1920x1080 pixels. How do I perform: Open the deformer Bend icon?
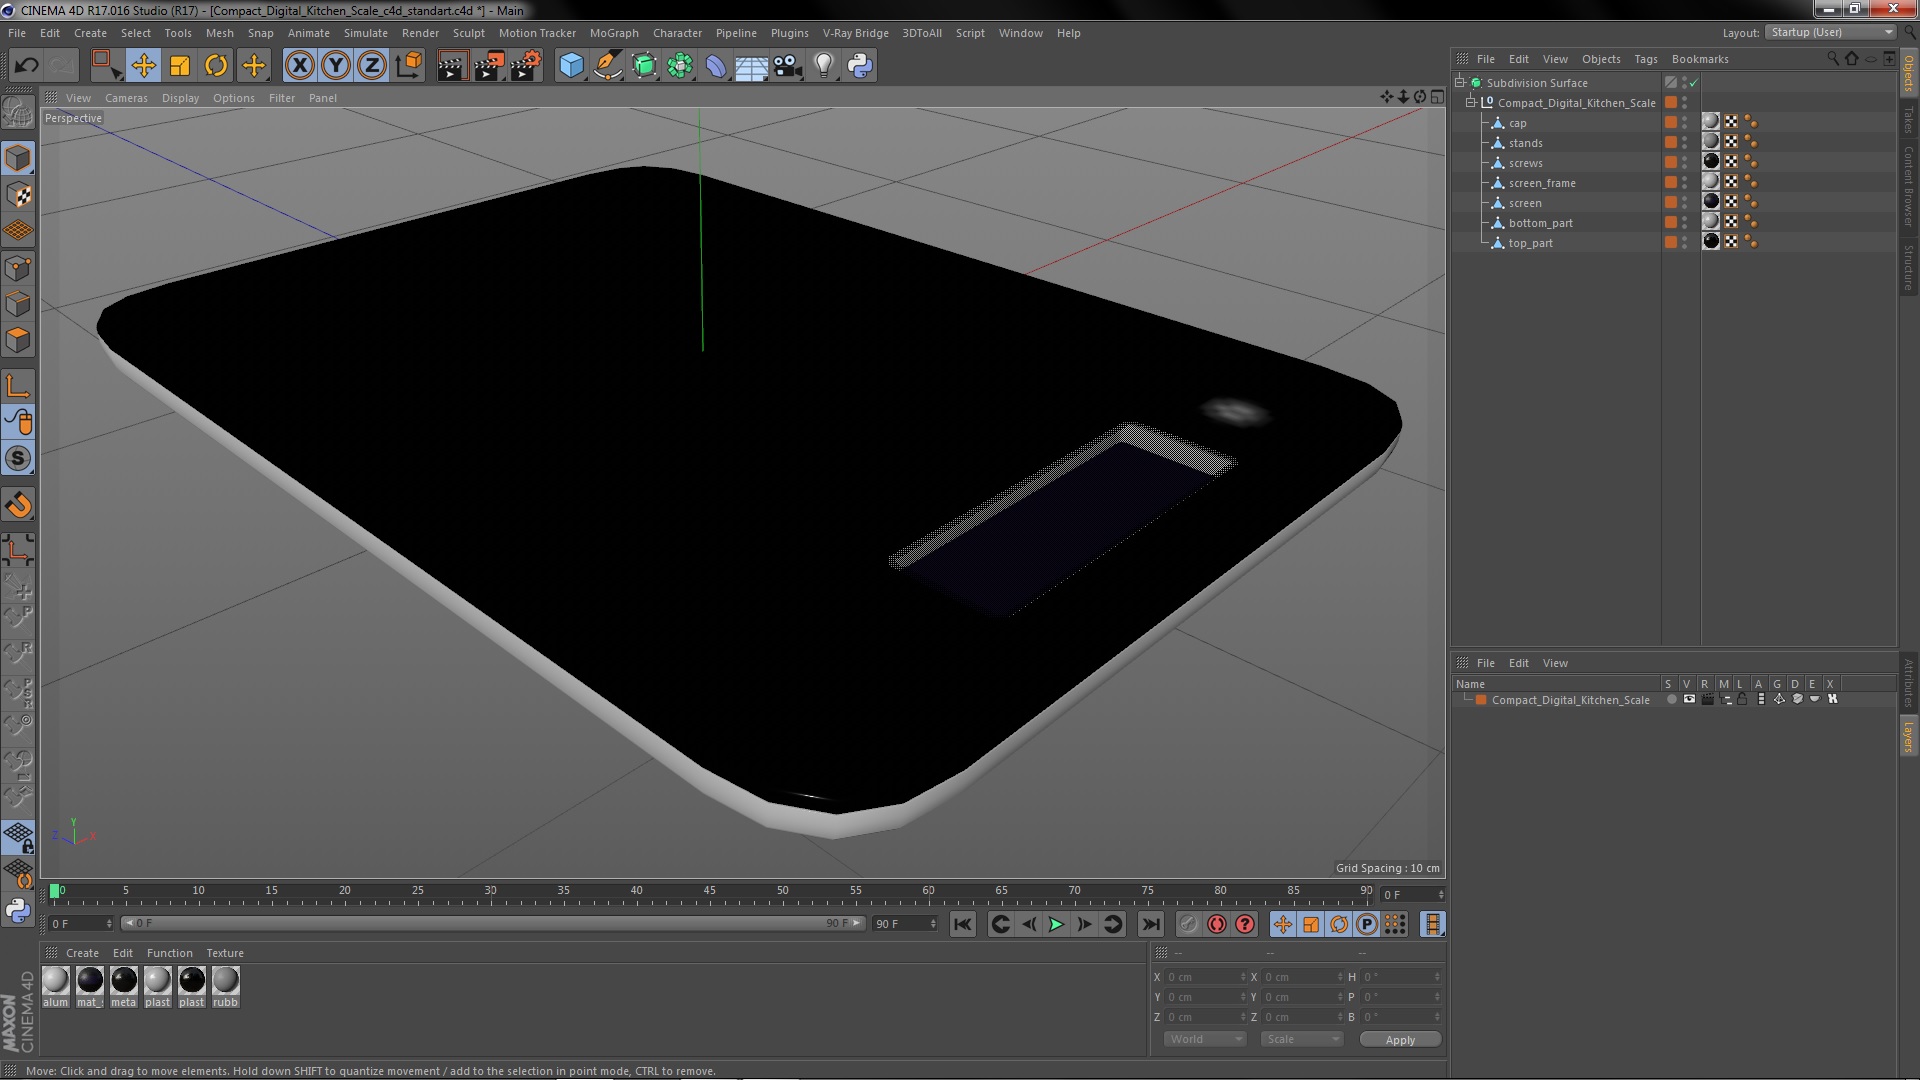(716, 66)
